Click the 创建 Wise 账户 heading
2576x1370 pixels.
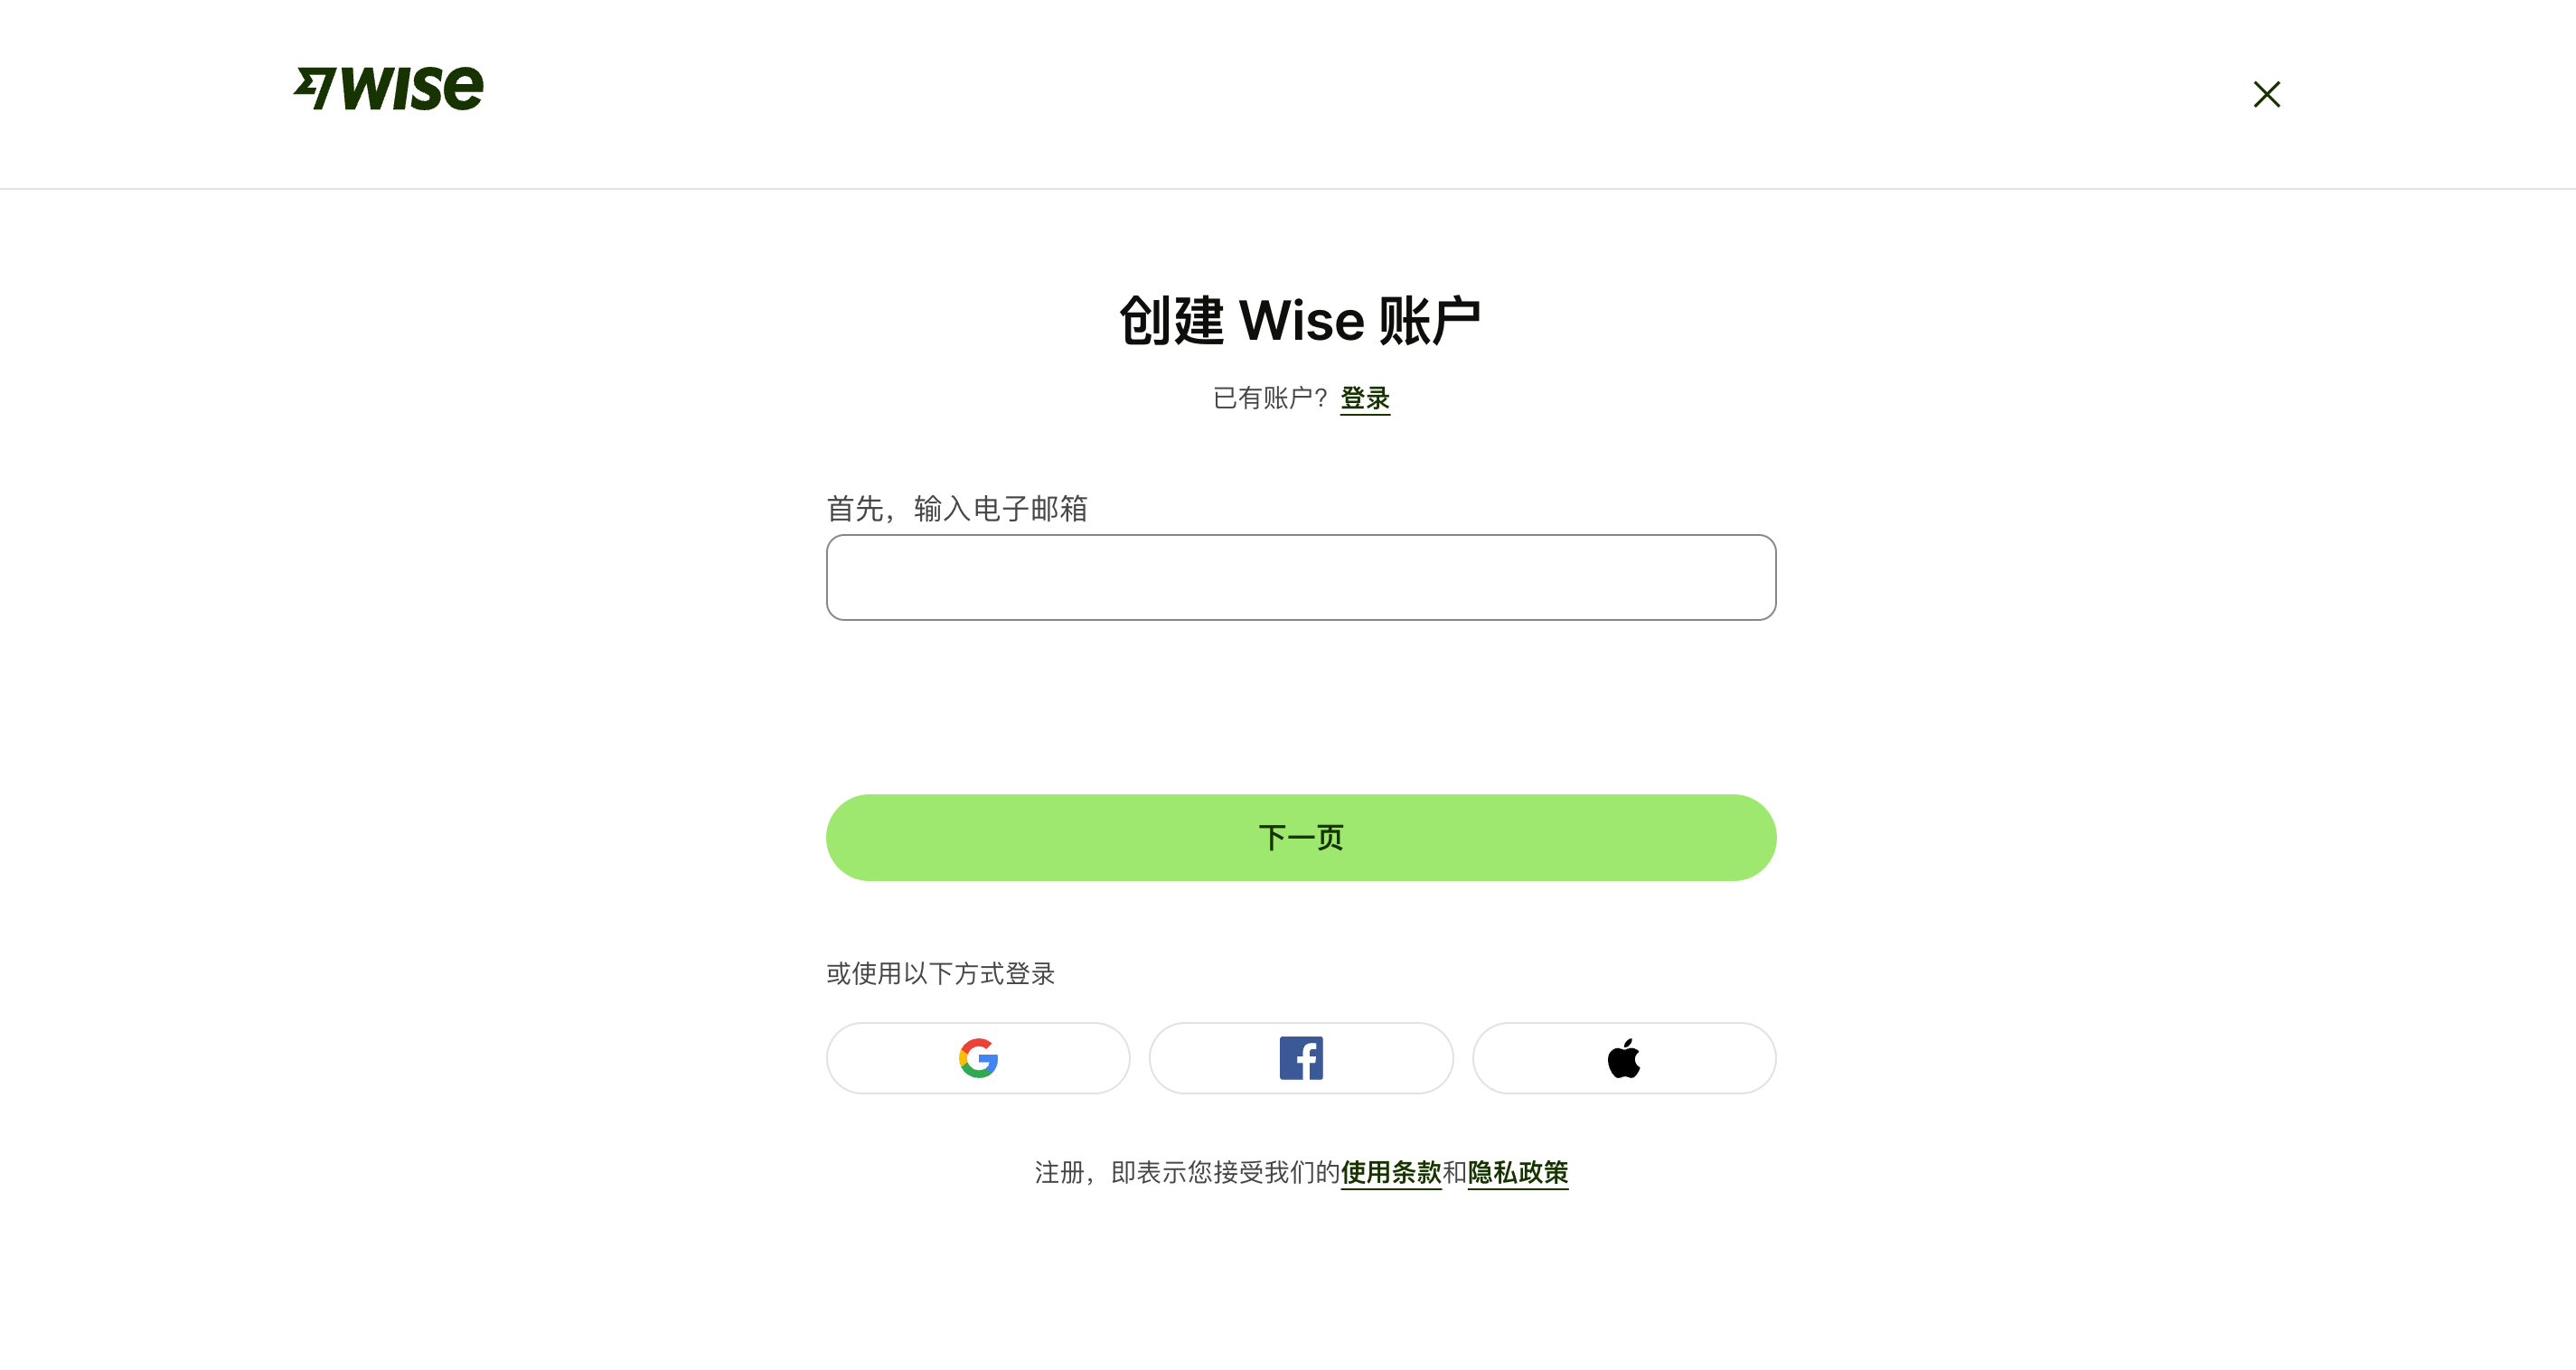(x=1300, y=320)
